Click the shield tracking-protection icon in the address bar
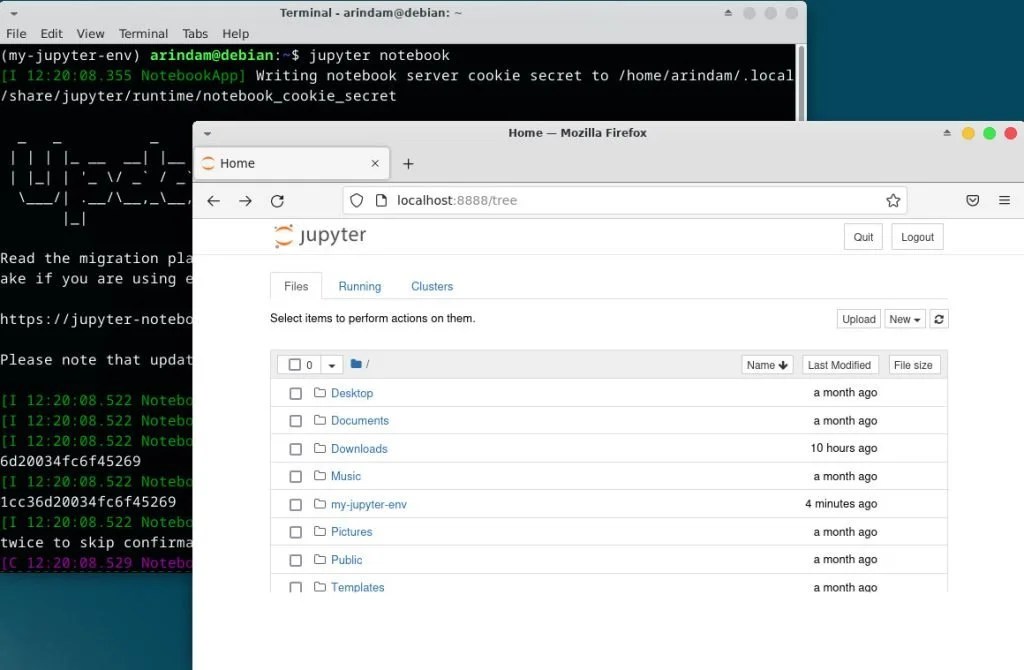The width and height of the screenshot is (1024, 670). (x=356, y=200)
